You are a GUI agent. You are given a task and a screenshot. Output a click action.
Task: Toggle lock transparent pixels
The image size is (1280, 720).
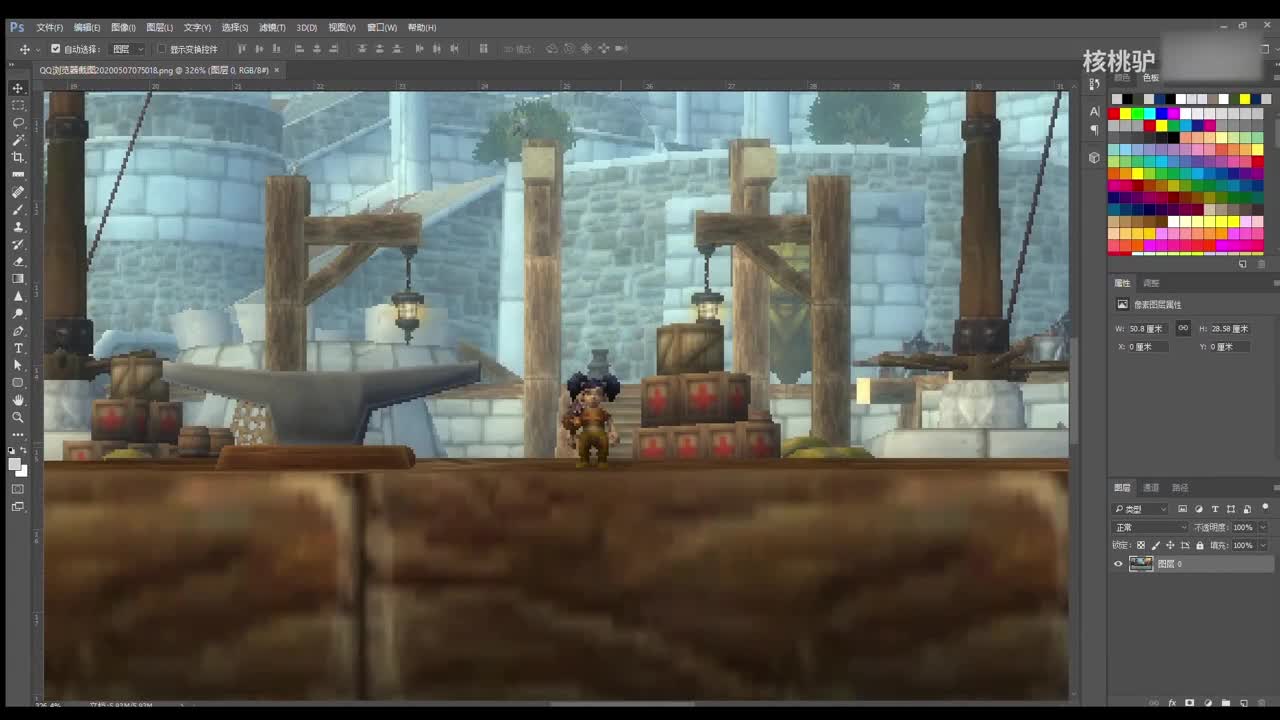(1141, 545)
